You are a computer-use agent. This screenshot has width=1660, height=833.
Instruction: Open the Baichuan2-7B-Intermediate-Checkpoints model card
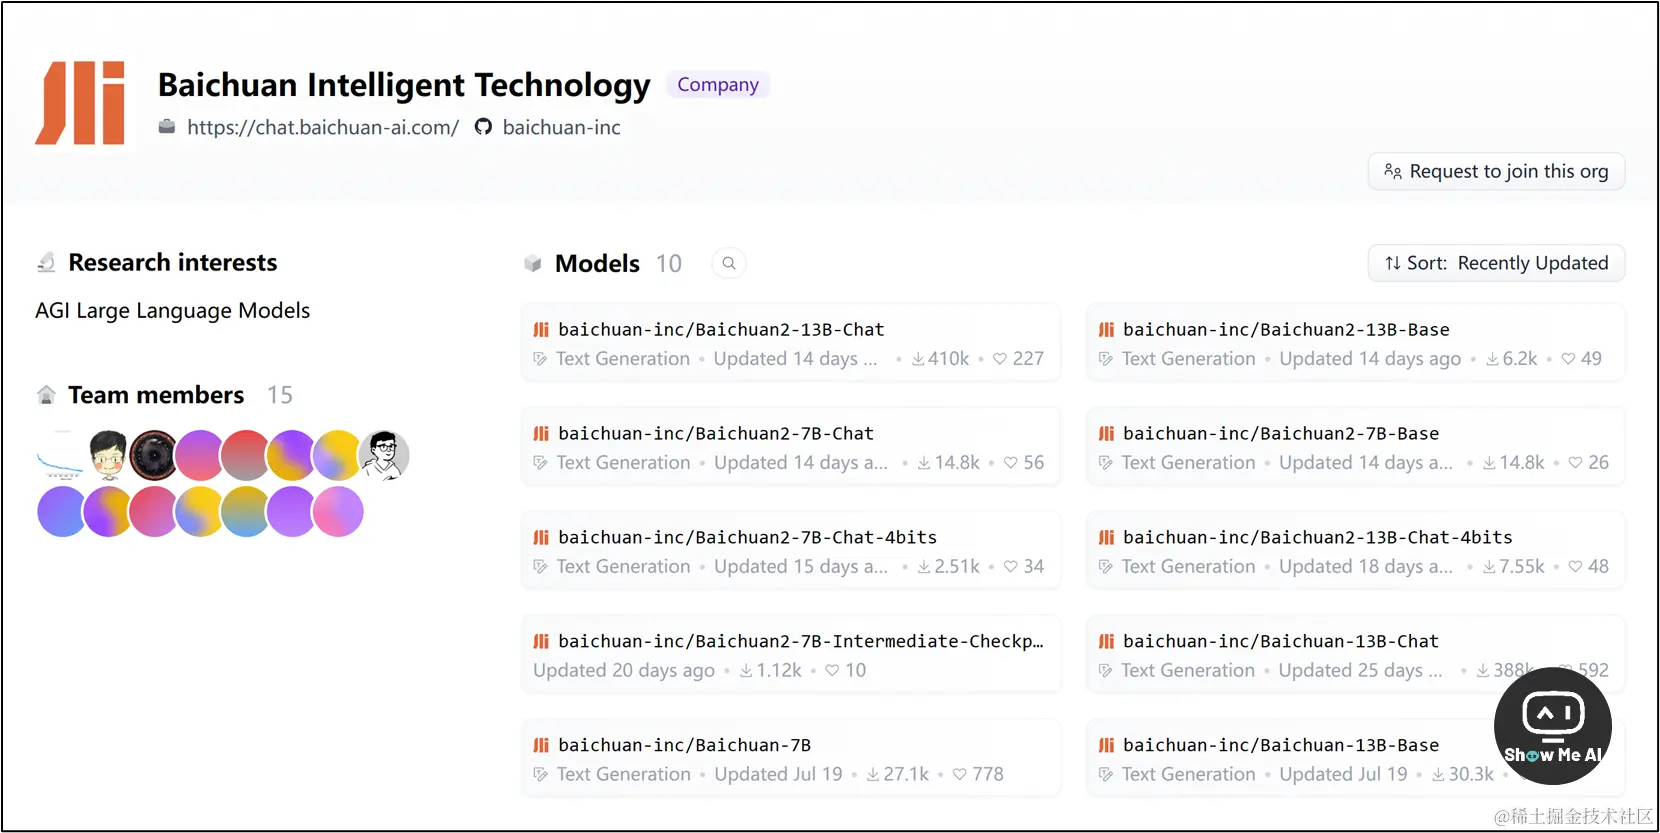(x=790, y=655)
